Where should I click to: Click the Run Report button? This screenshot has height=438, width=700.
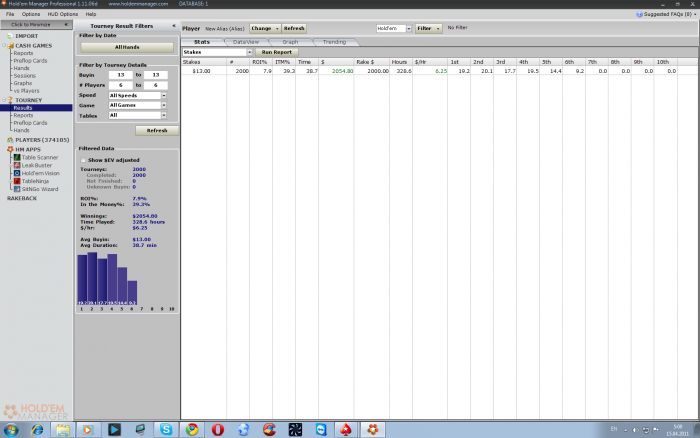click(x=276, y=52)
